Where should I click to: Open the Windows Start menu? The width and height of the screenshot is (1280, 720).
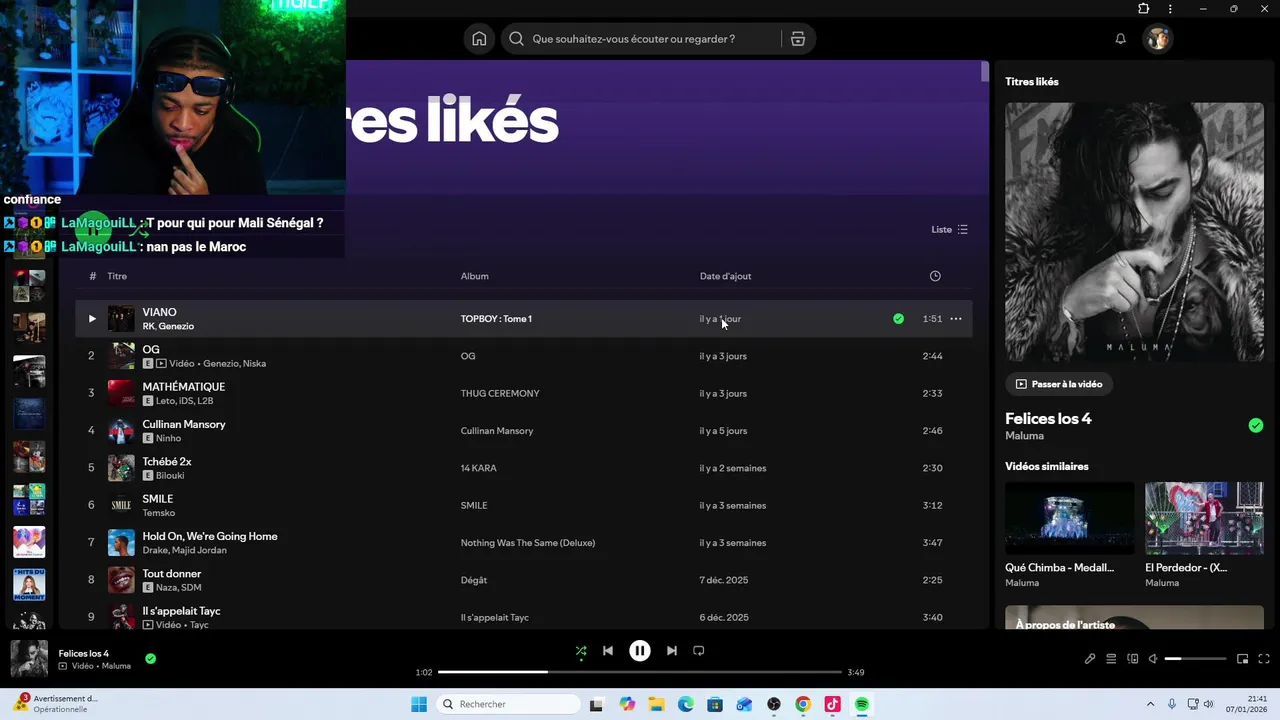[419, 704]
